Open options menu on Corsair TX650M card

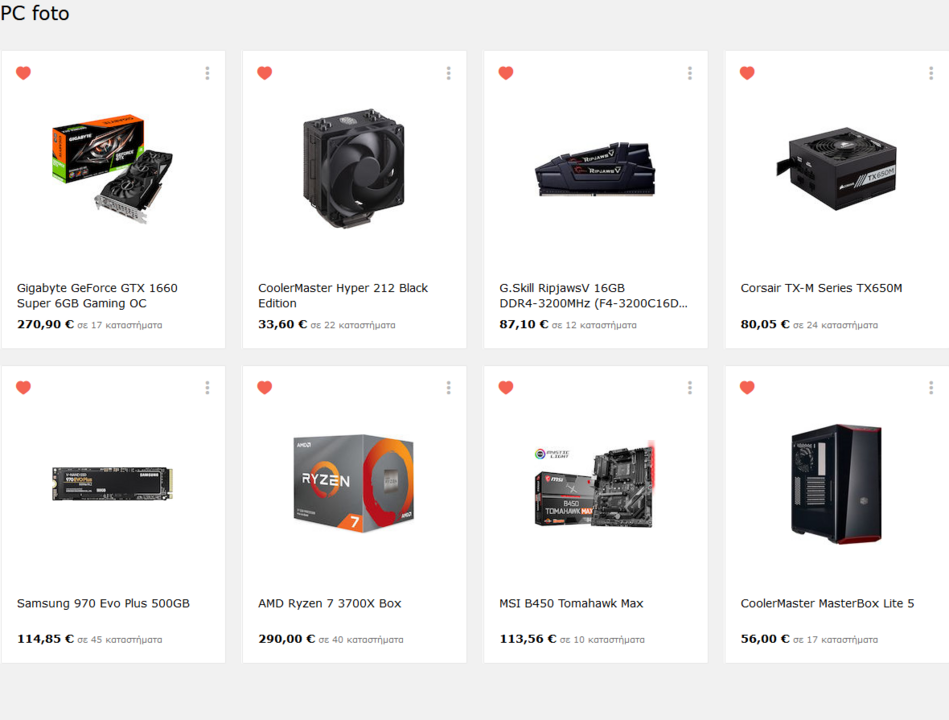pyautogui.click(x=931, y=73)
